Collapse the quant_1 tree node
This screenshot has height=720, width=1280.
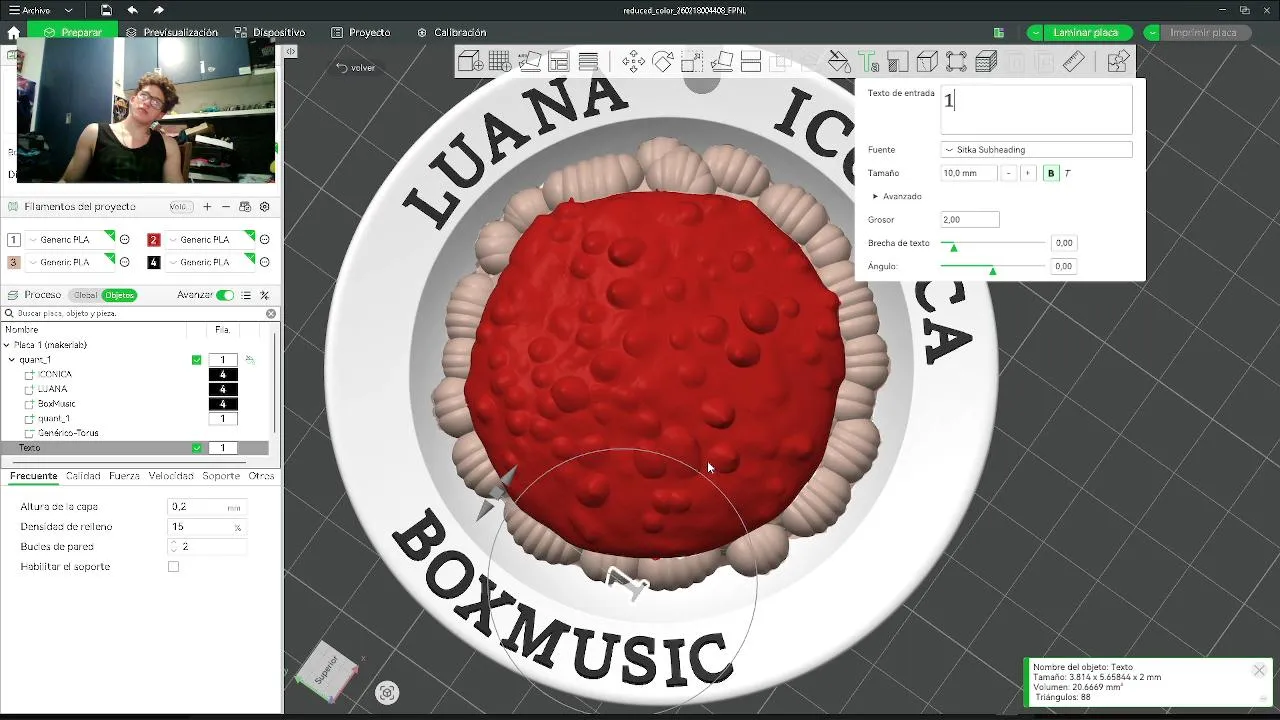[x=12, y=360]
